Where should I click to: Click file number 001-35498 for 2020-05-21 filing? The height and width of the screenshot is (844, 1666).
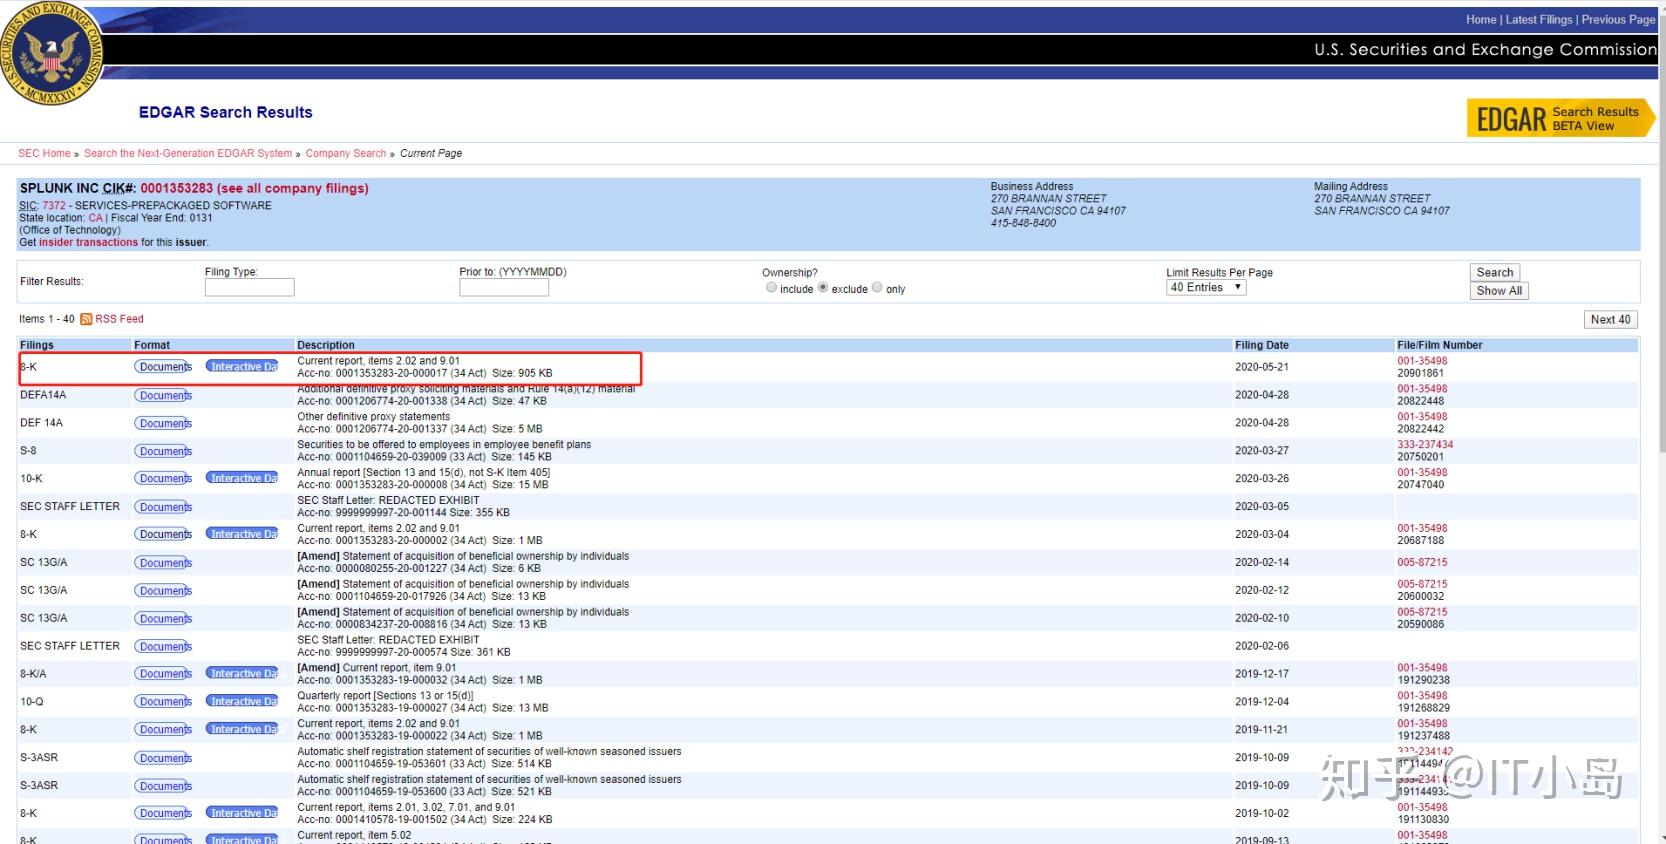click(x=1422, y=361)
